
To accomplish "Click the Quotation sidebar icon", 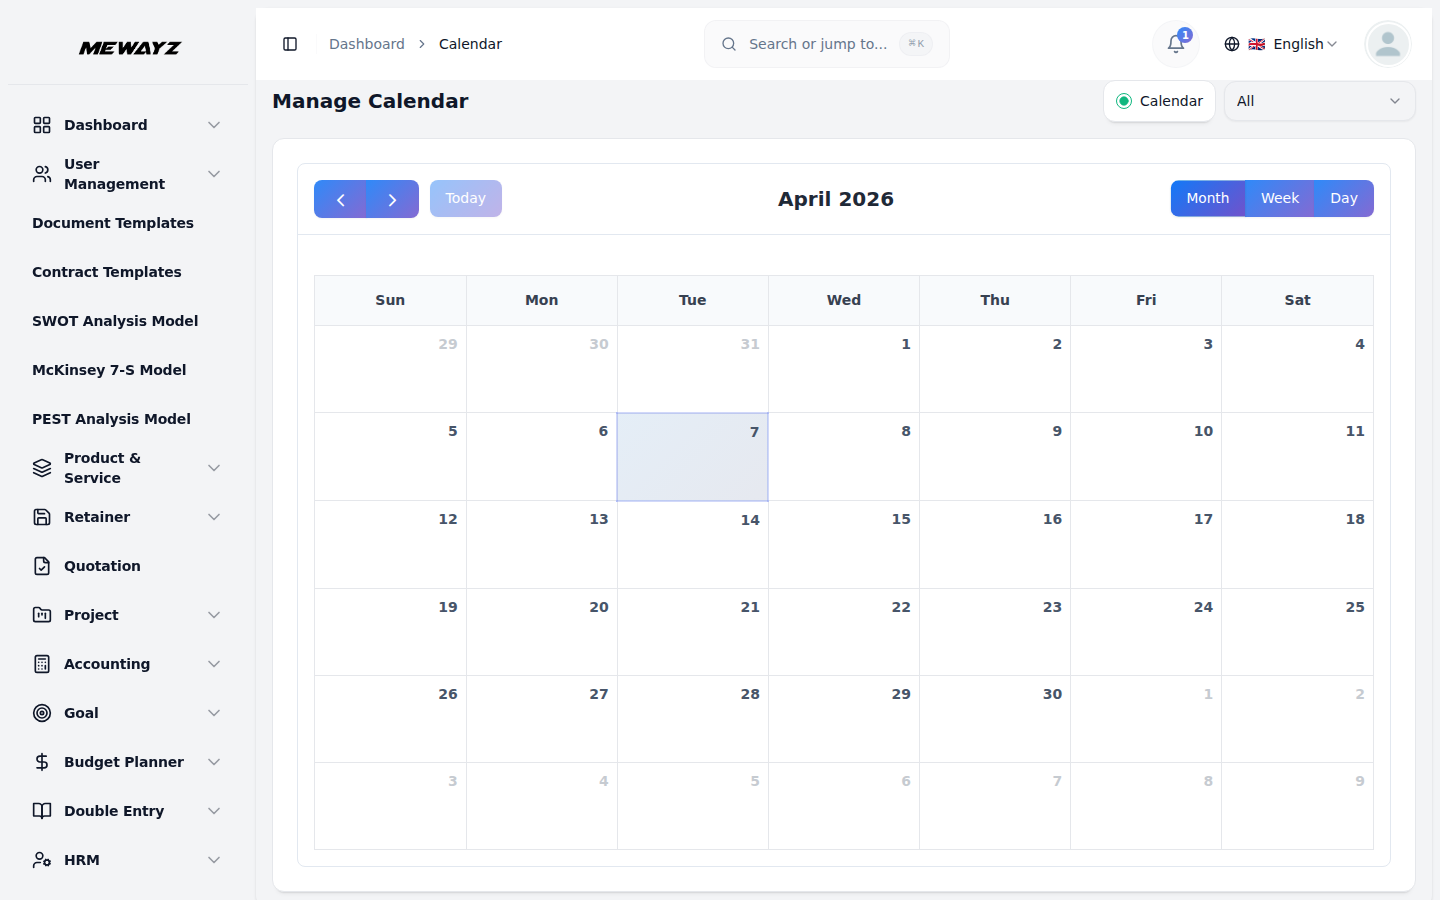I will 41,565.
